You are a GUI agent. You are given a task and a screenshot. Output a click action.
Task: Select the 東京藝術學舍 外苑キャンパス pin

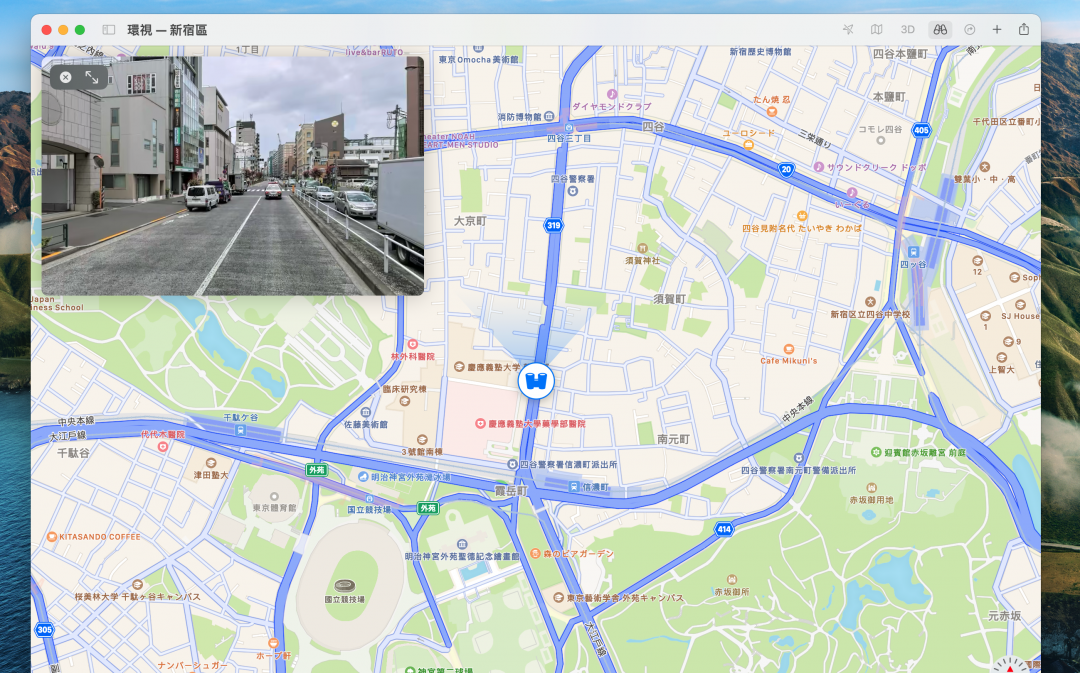tap(559, 598)
